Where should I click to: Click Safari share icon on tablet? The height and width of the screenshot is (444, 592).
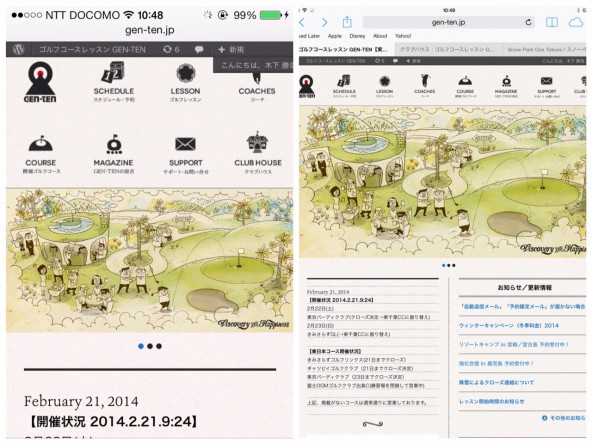click(x=347, y=22)
